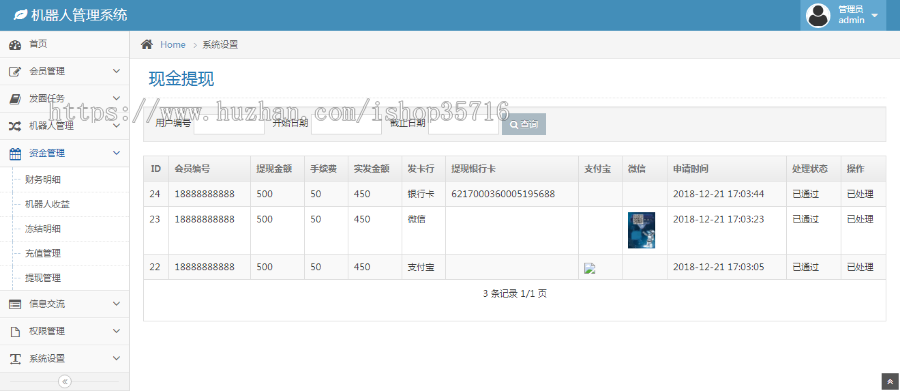
Task: Expand the 信息交流 menu chevron
Action: point(116,304)
